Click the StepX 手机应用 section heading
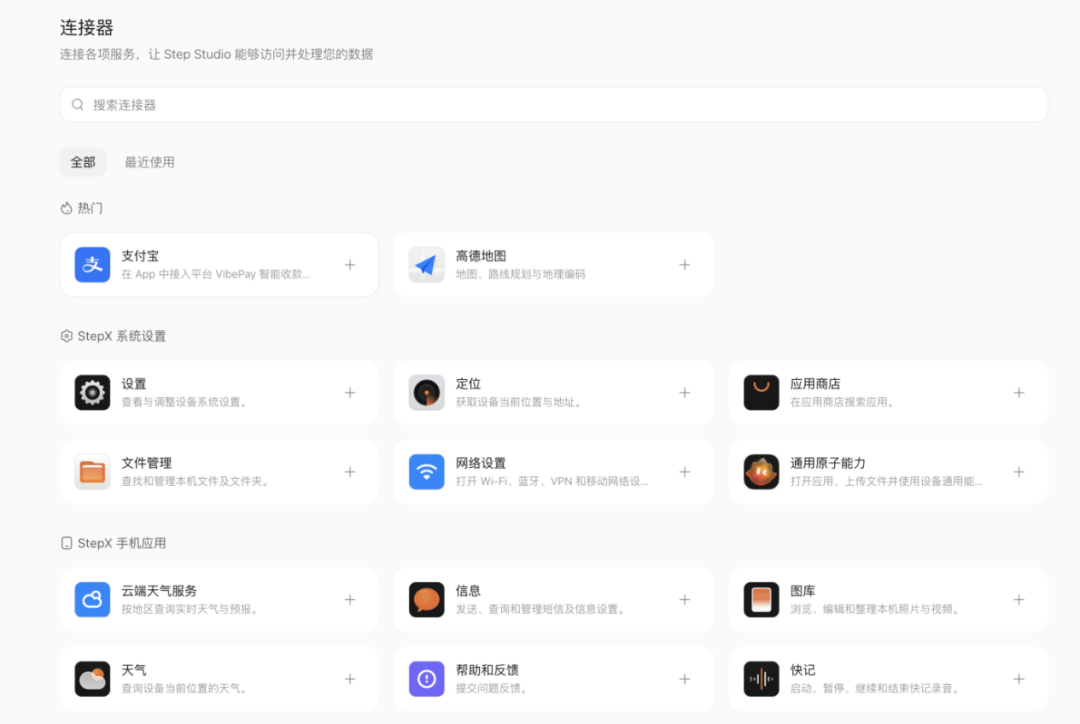1080x724 pixels. point(114,544)
